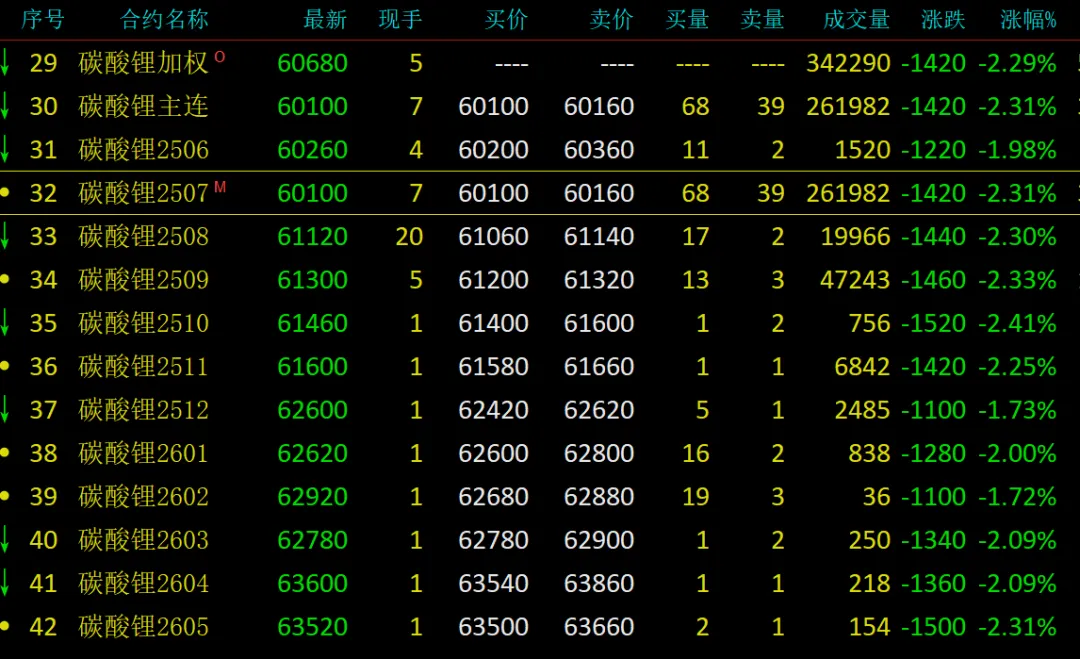Click latest price 61300 for 碳酸锂2509
1080x659 pixels.
coord(312,280)
